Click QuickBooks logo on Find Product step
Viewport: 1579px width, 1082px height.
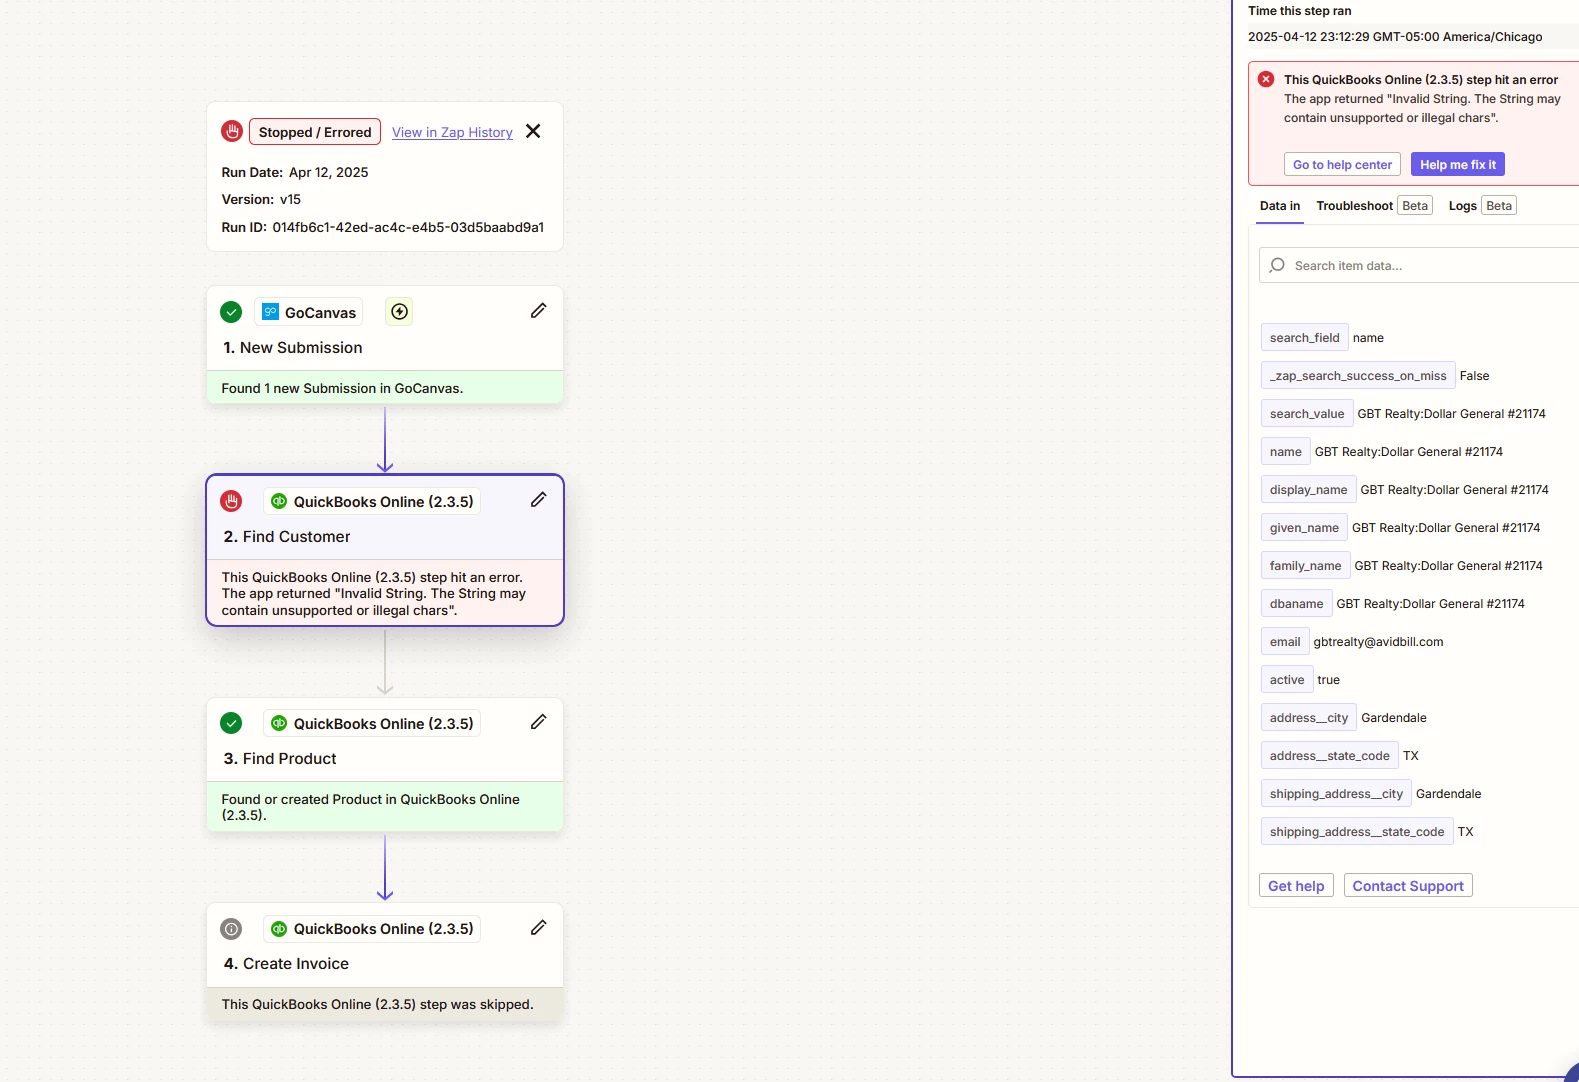[279, 723]
